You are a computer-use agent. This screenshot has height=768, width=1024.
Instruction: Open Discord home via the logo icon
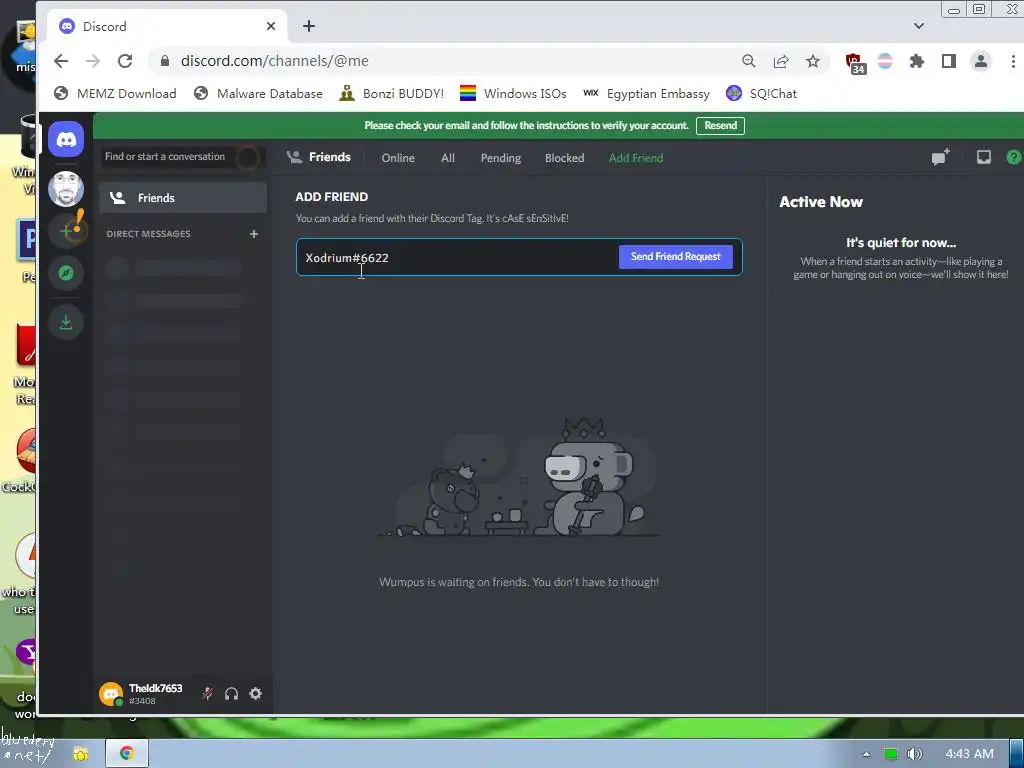coord(66,139)
